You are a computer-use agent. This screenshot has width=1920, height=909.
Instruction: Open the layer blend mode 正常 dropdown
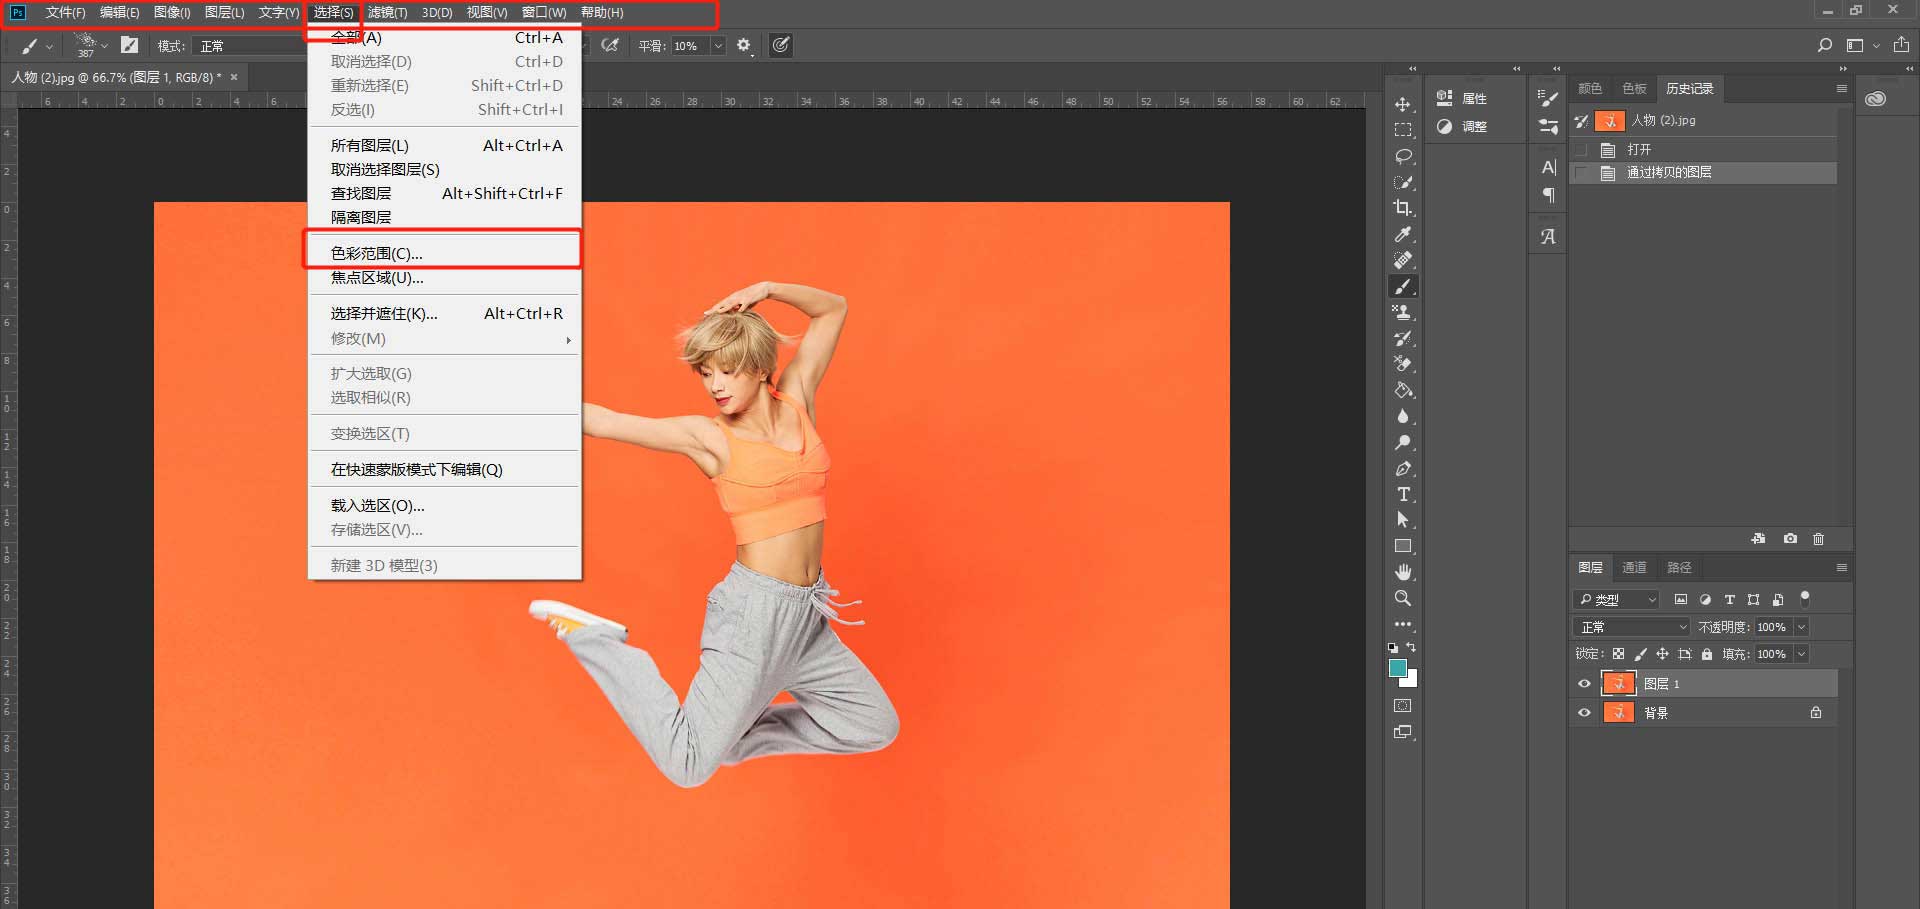pyautogui.click(x=1632, y=627)
